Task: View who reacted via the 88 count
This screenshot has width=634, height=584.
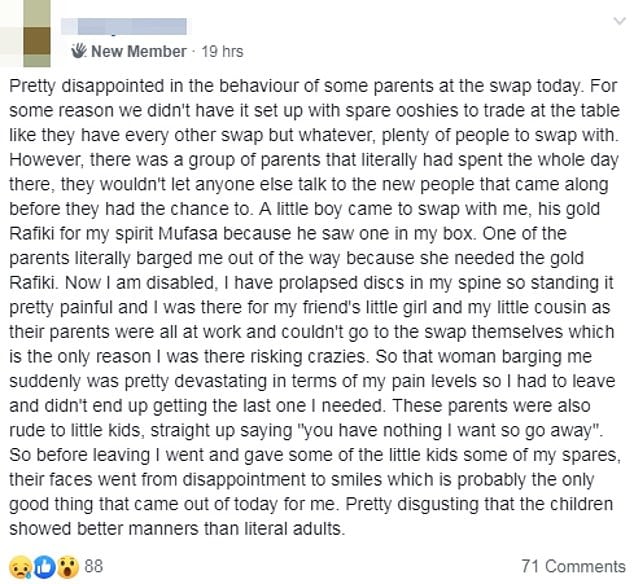Action: [95, 566]
